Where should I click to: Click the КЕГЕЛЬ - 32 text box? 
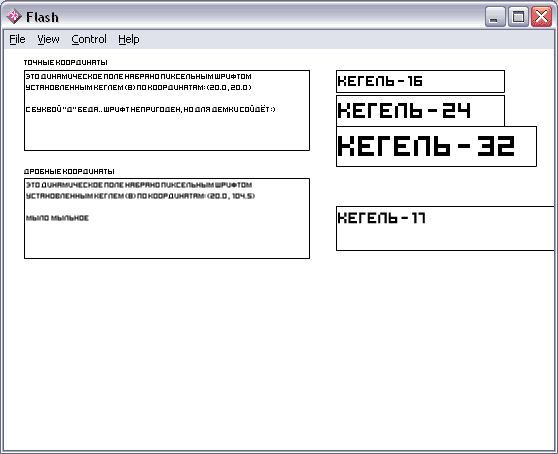[x=436, y=146]
